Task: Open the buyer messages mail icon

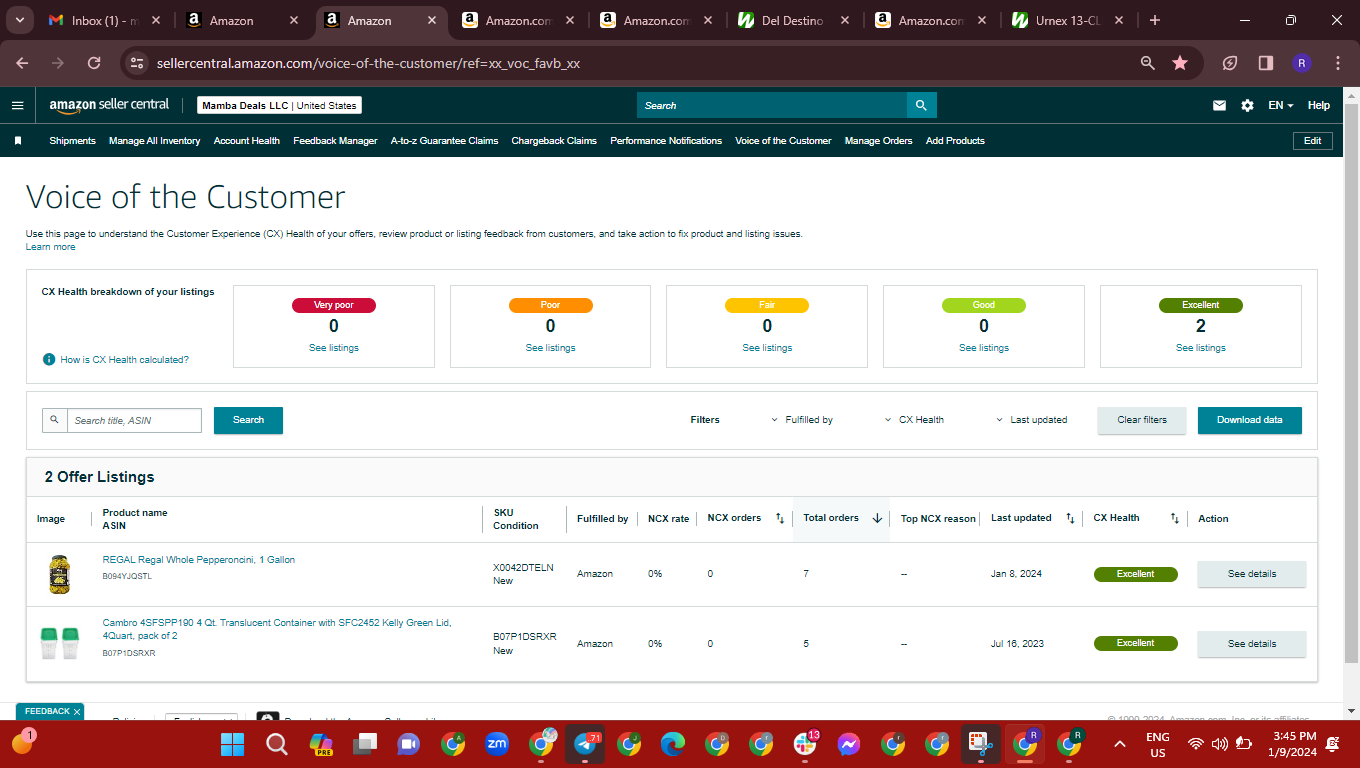Action: (x=1219, y=105)
